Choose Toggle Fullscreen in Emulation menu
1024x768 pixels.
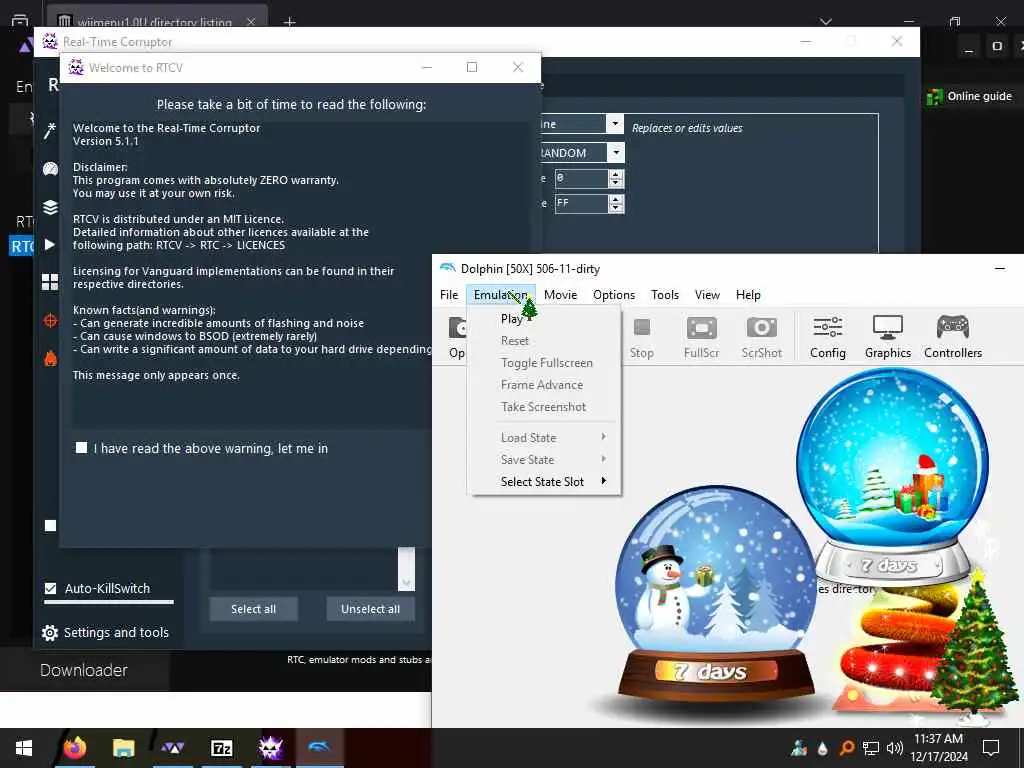[544, 363]
